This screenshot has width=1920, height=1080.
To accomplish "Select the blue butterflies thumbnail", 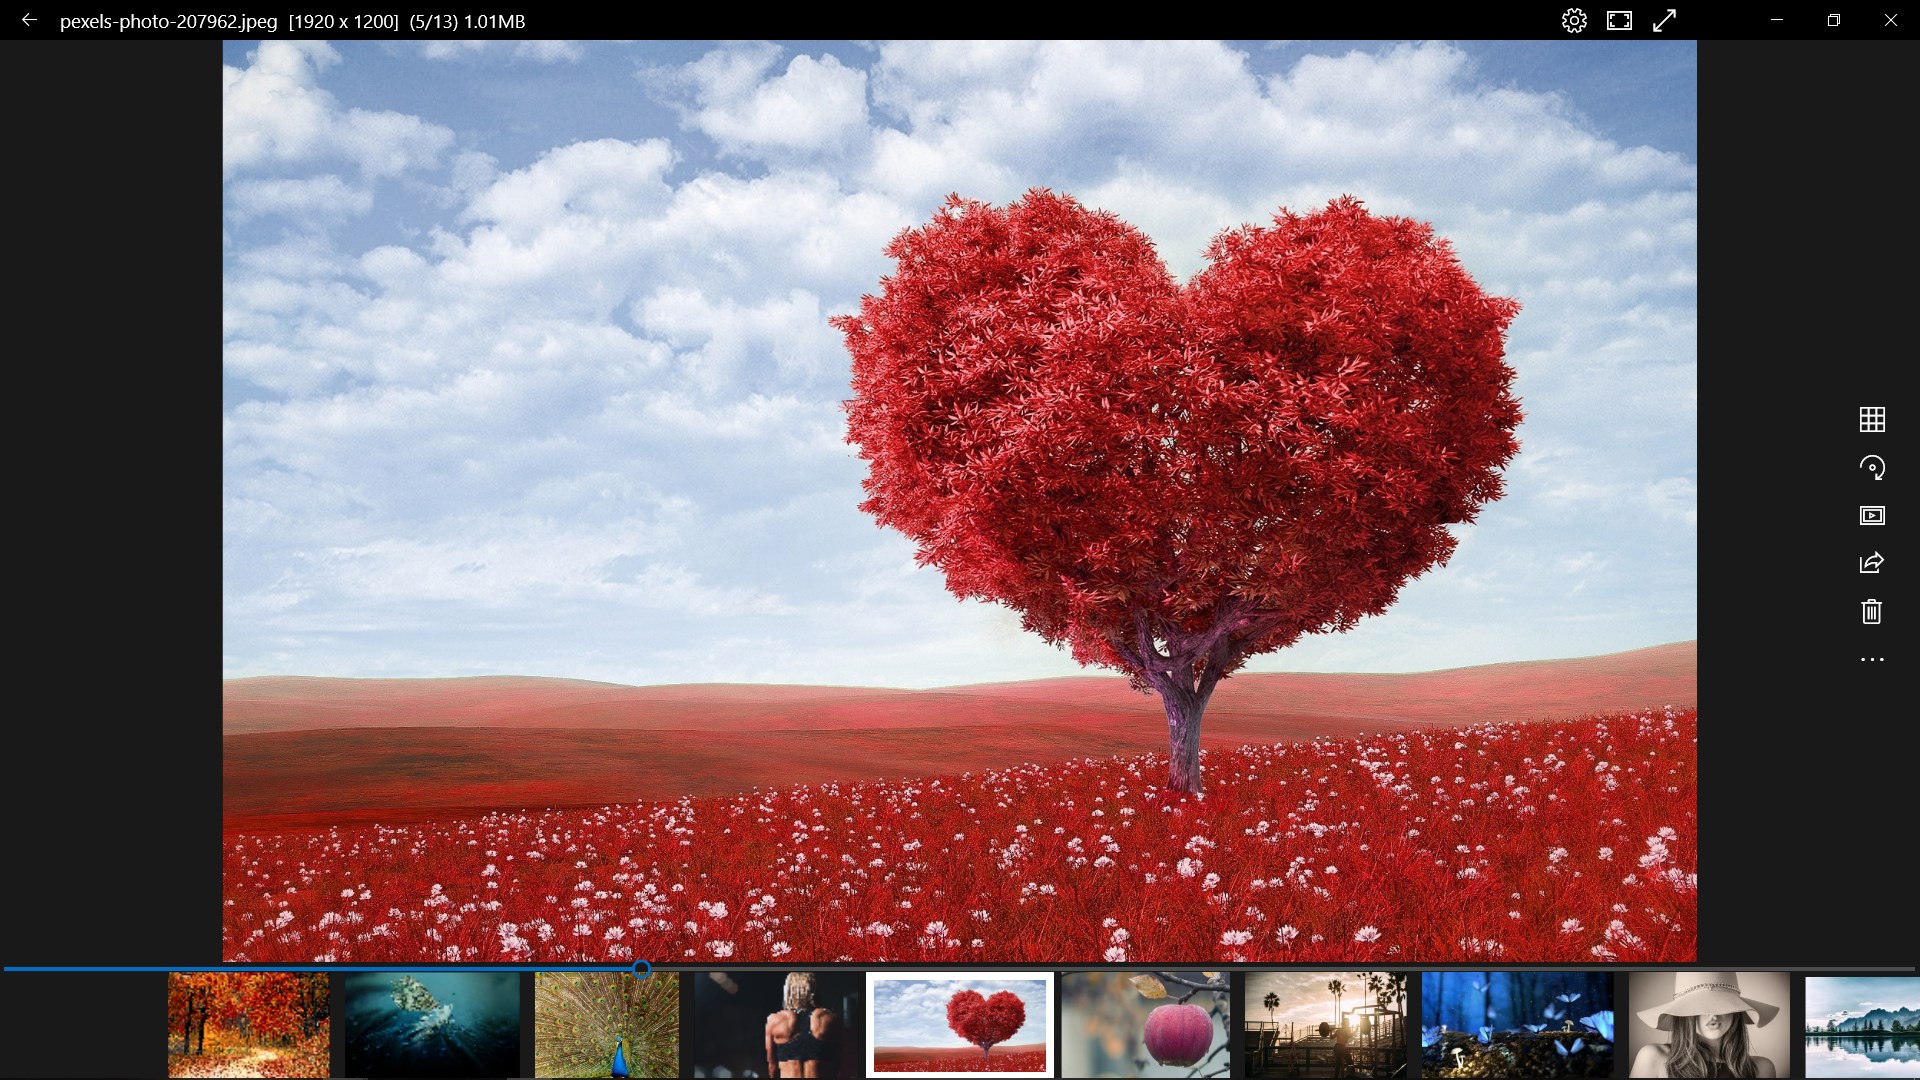I will [1517, 1025].
